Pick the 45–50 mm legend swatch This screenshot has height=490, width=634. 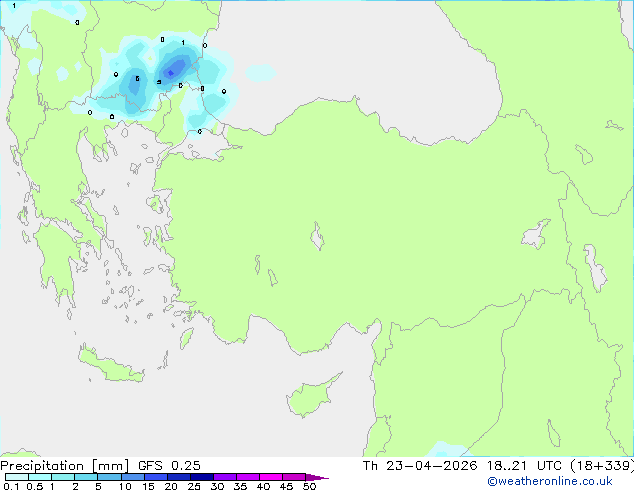(294, 477)
